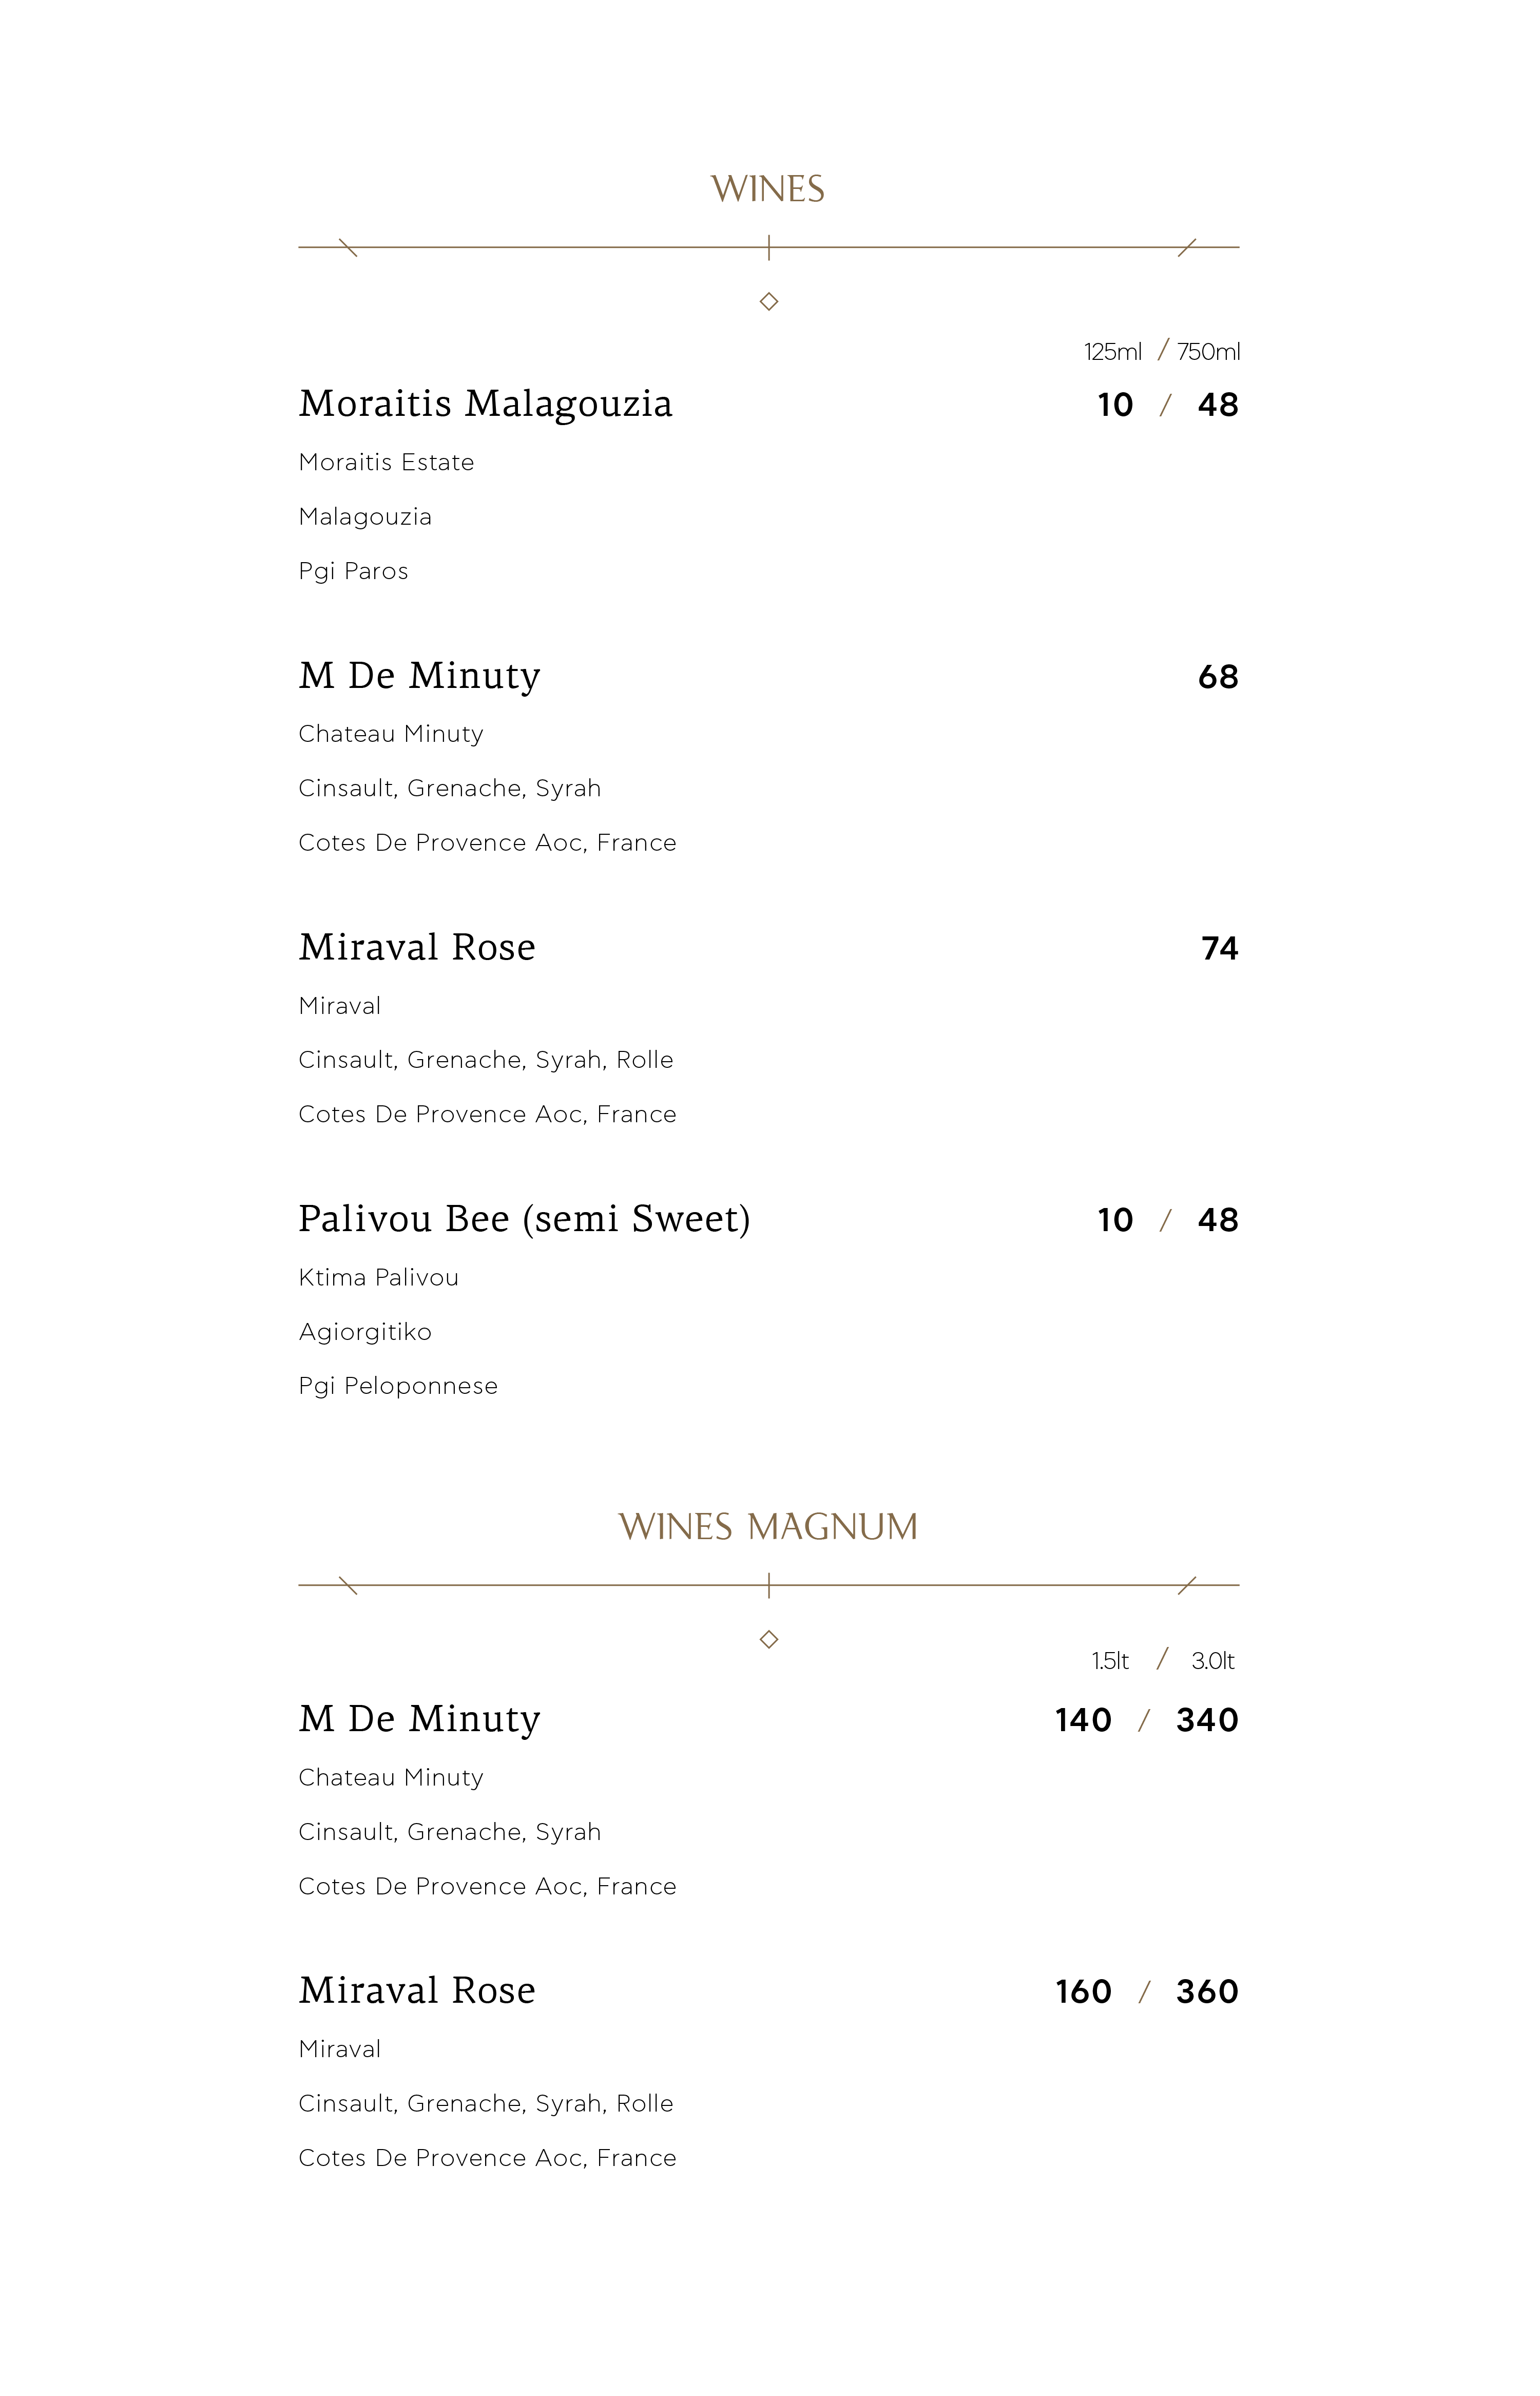Select the Moraitis Malagouzia wine title
Viewport: 1540px width, 2396px height.
click(485, 404)
